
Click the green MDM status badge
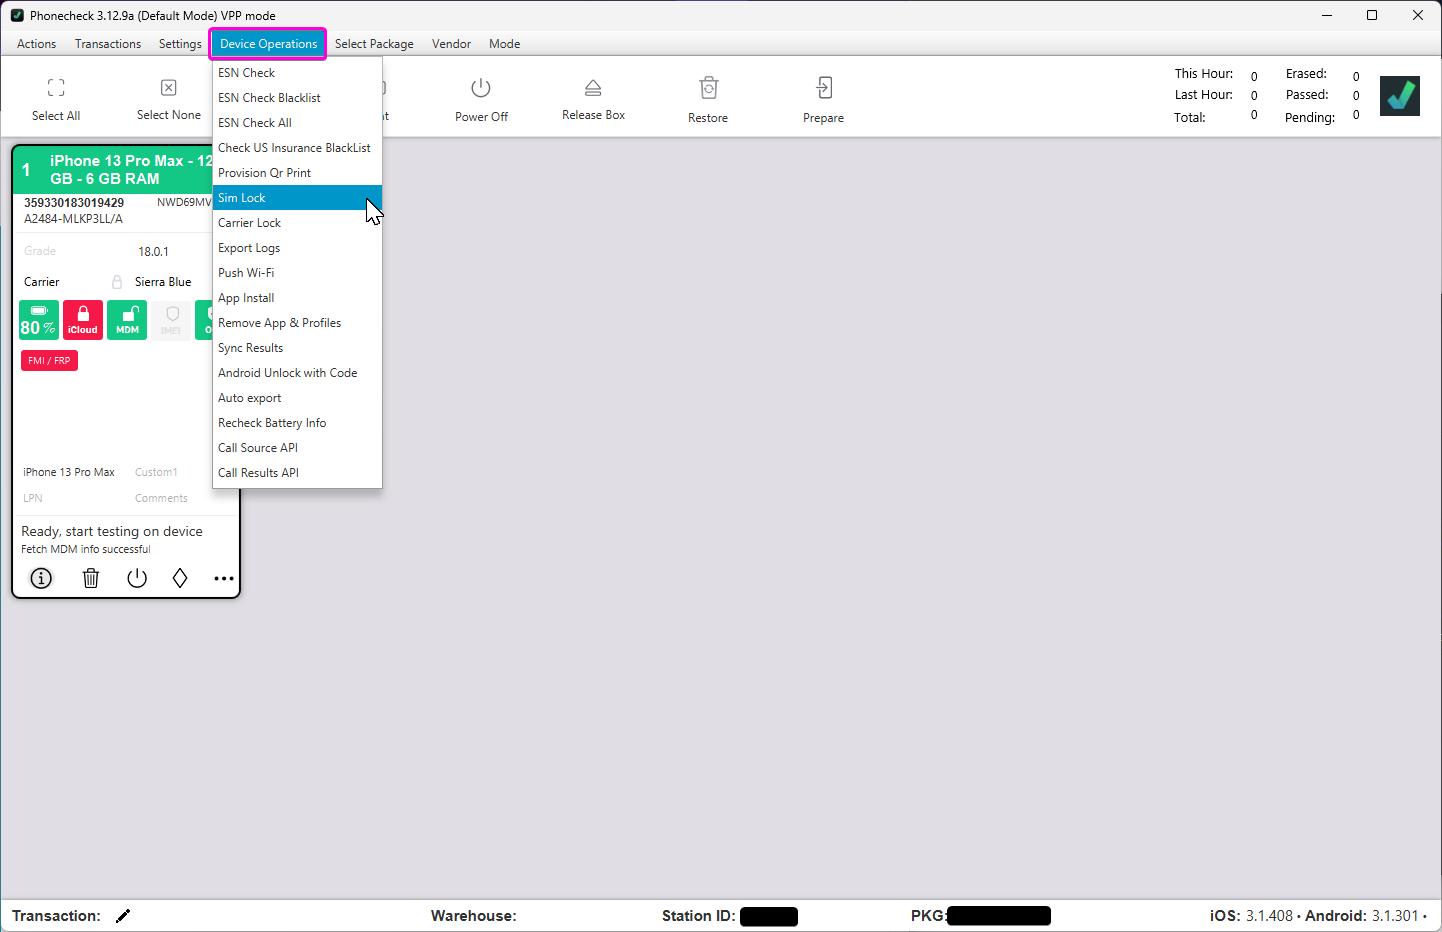pos(127,320)
